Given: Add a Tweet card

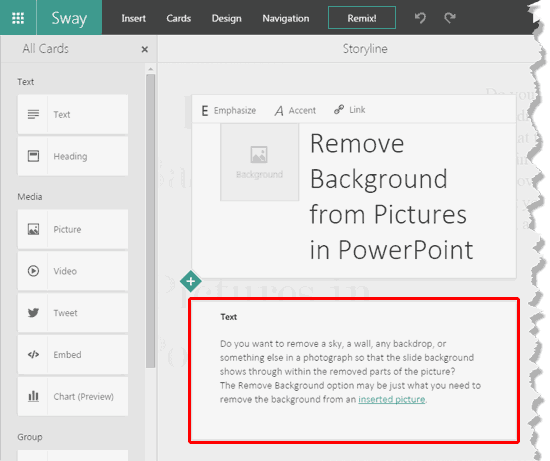Looking at the screenshot, I should coord(73,313).
